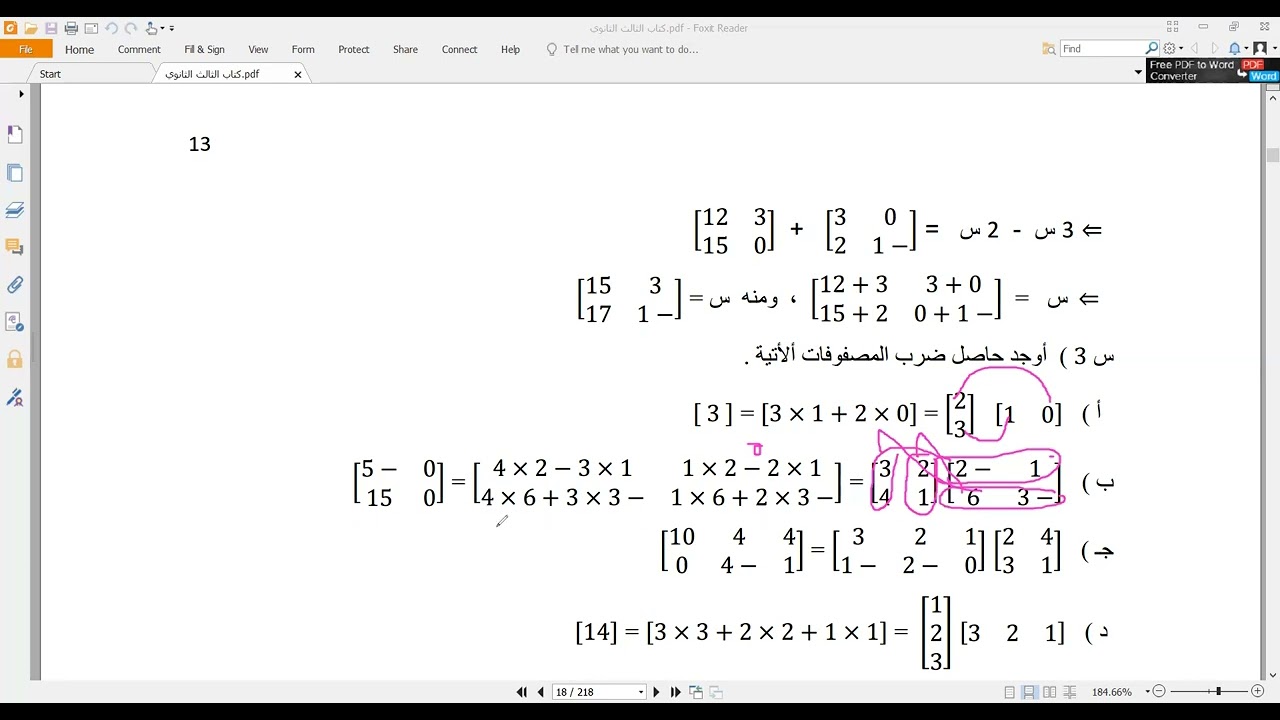1280x720 pixels.
Task: Go to the last page
Action: click(675, 692)
